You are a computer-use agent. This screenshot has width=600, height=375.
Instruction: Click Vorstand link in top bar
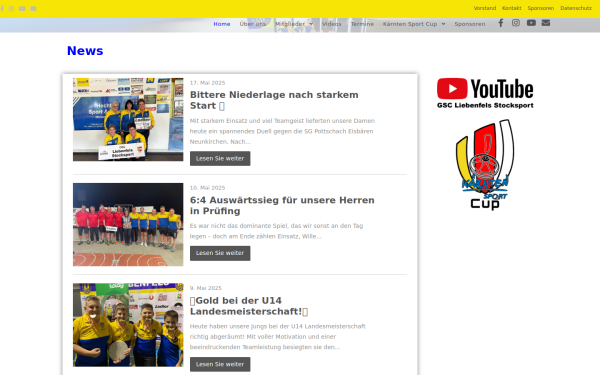pos(485,8)
